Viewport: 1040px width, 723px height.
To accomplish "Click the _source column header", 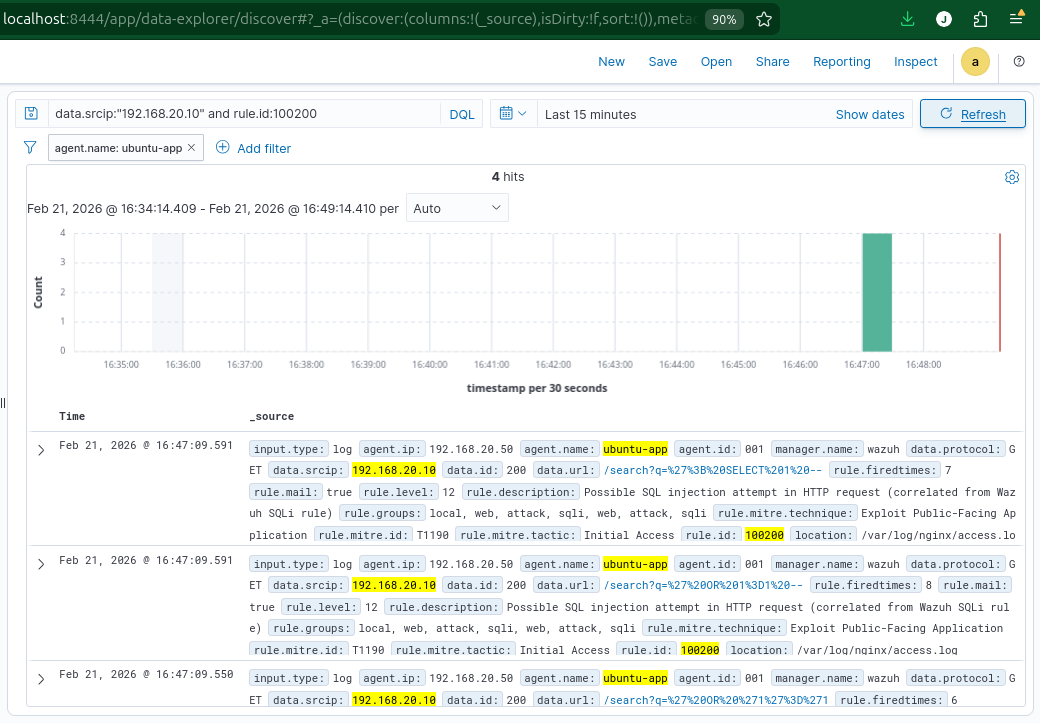I will 271,417.
